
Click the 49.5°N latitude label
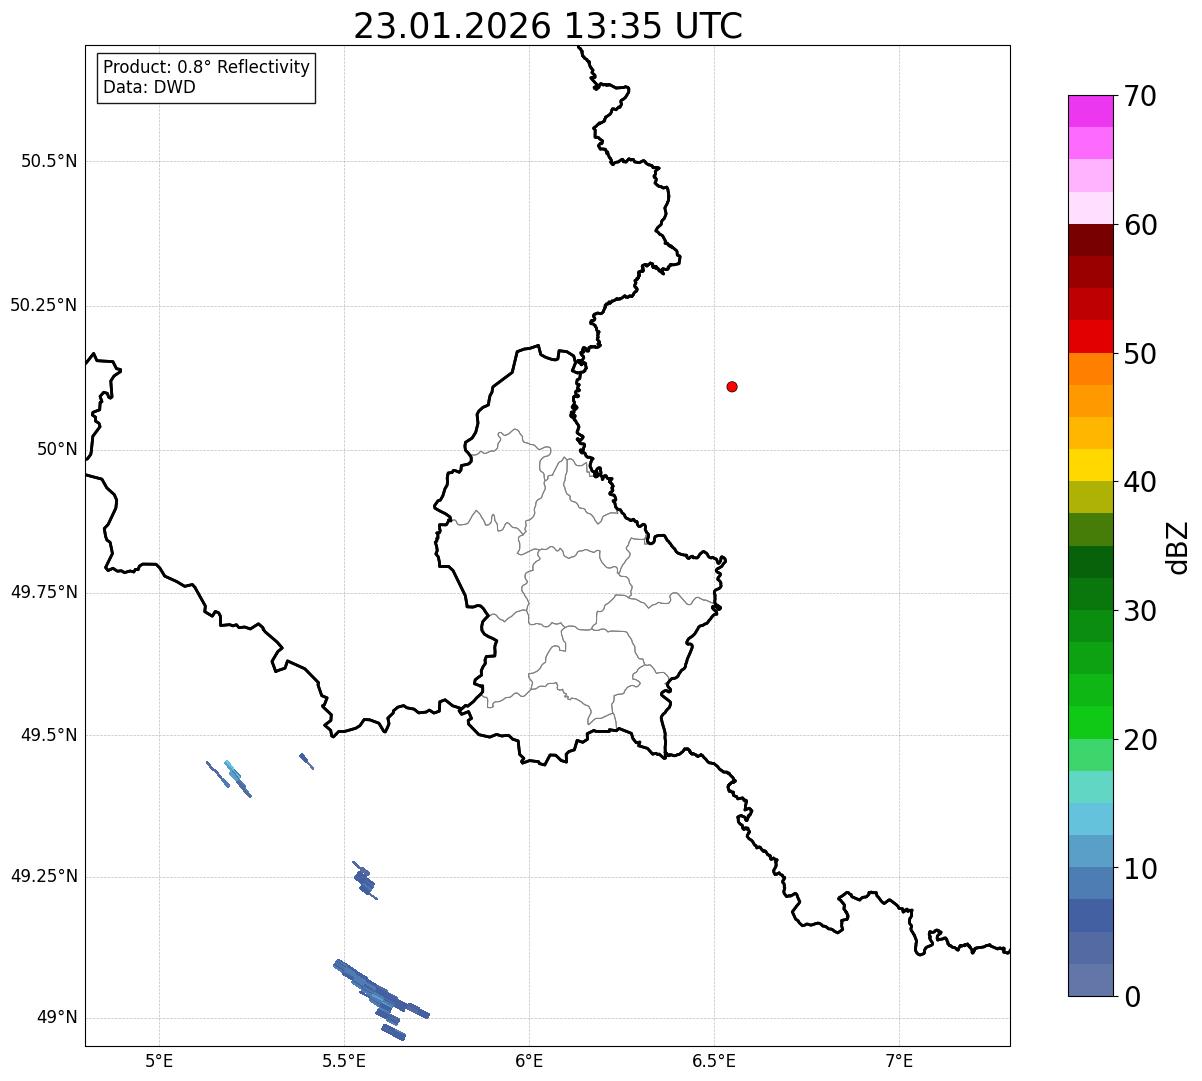click(x=49, y=735)
